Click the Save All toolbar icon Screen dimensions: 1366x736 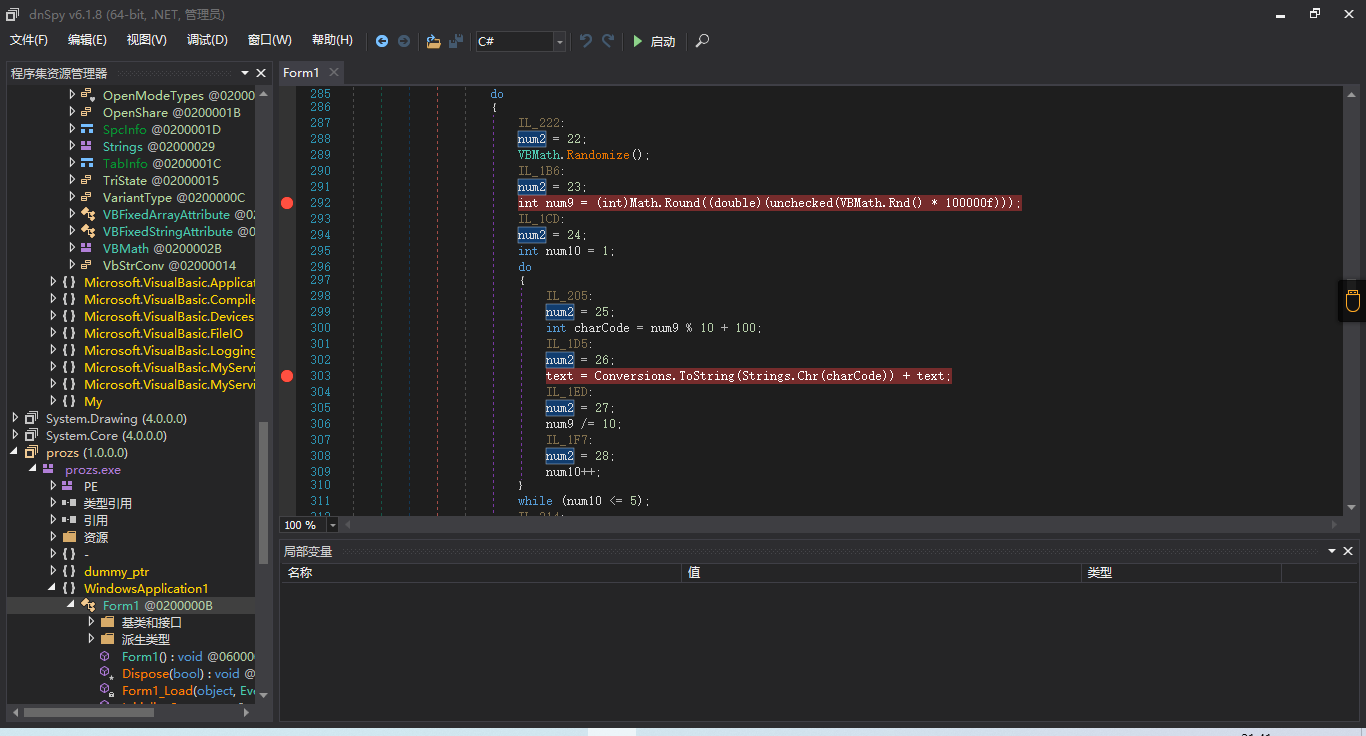point(456,41)
